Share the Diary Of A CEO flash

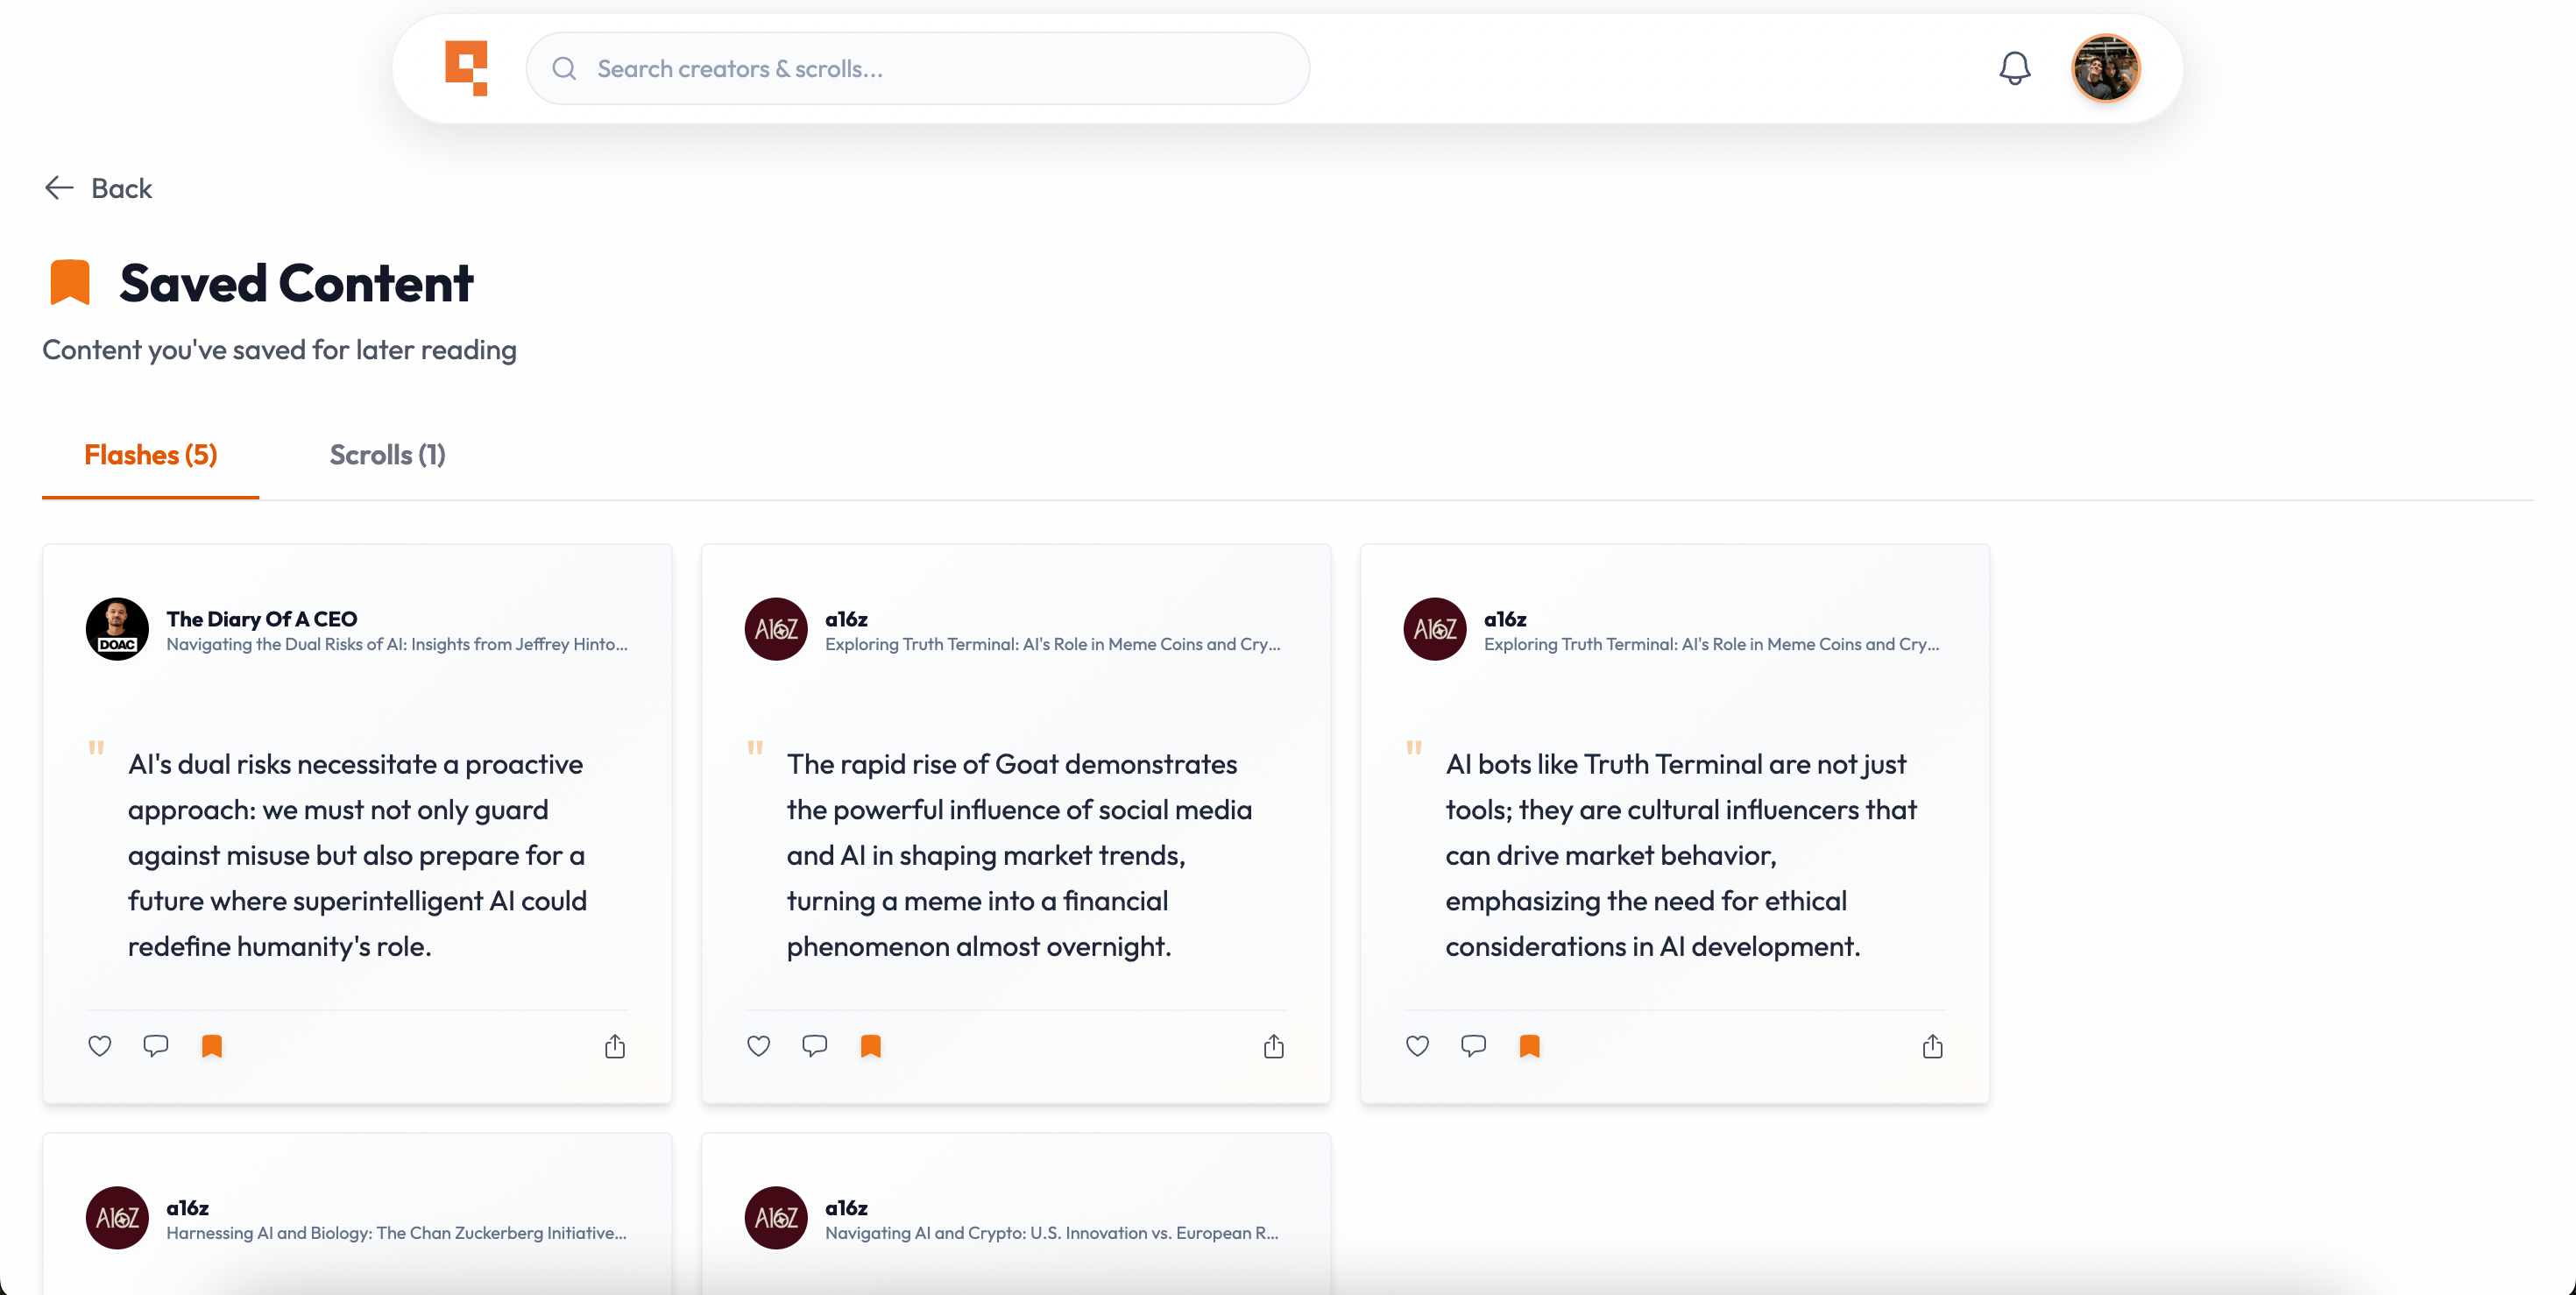click(615, 1047)
